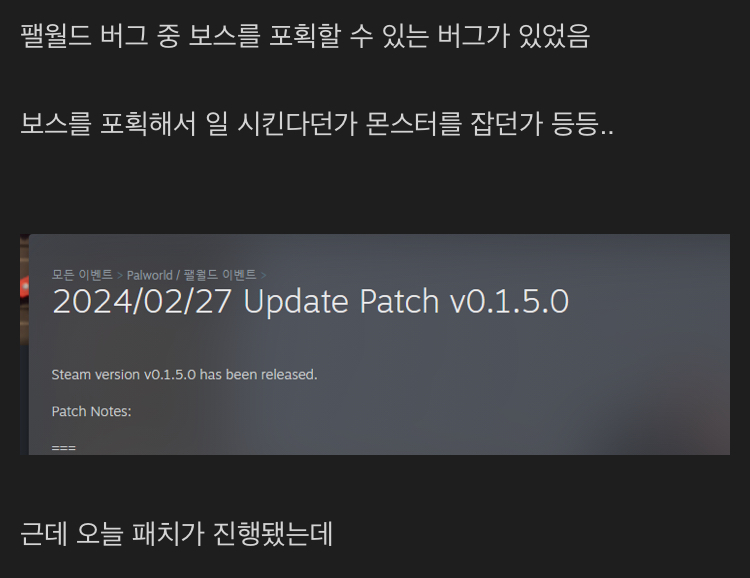Click the v0.1.5.0 version in the large heading
The height and width of the screenshot is (578, 750).
coord(509,302)
